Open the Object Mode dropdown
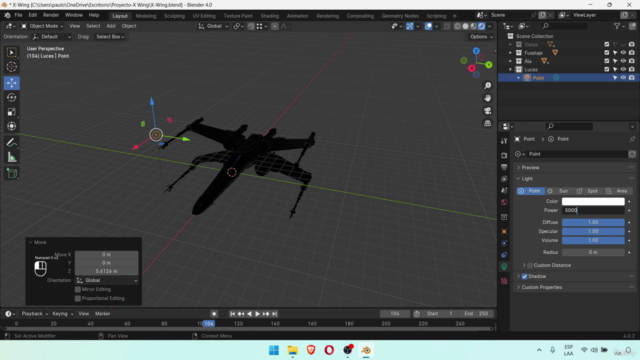The width and height of the screenshot is (640, 360). tap(42, 26)
